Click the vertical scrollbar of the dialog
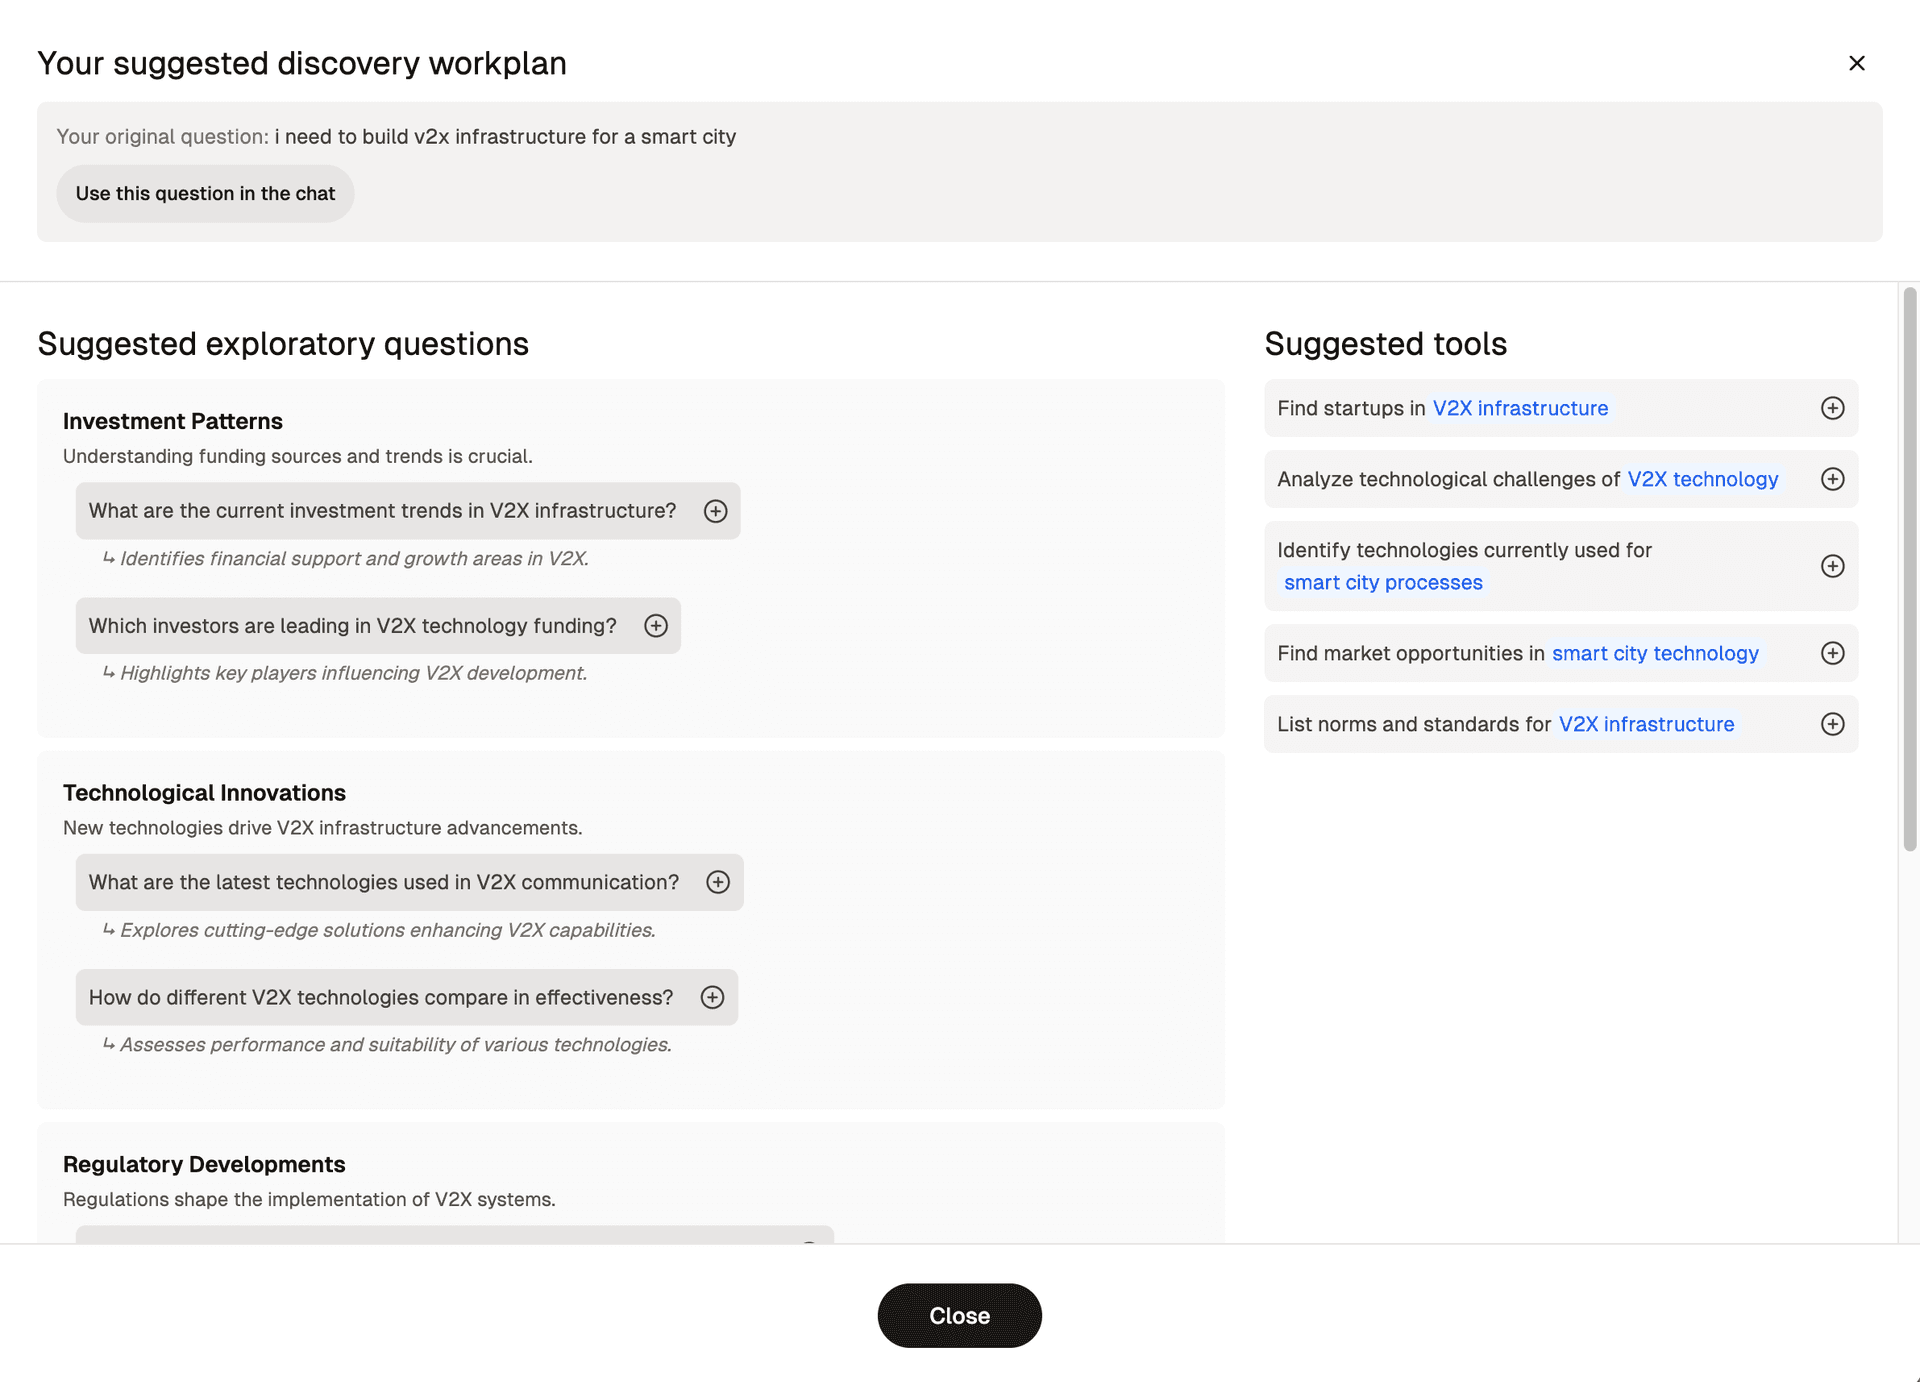Screen dimensions: 1920x1382 (x=1909, y=570)
